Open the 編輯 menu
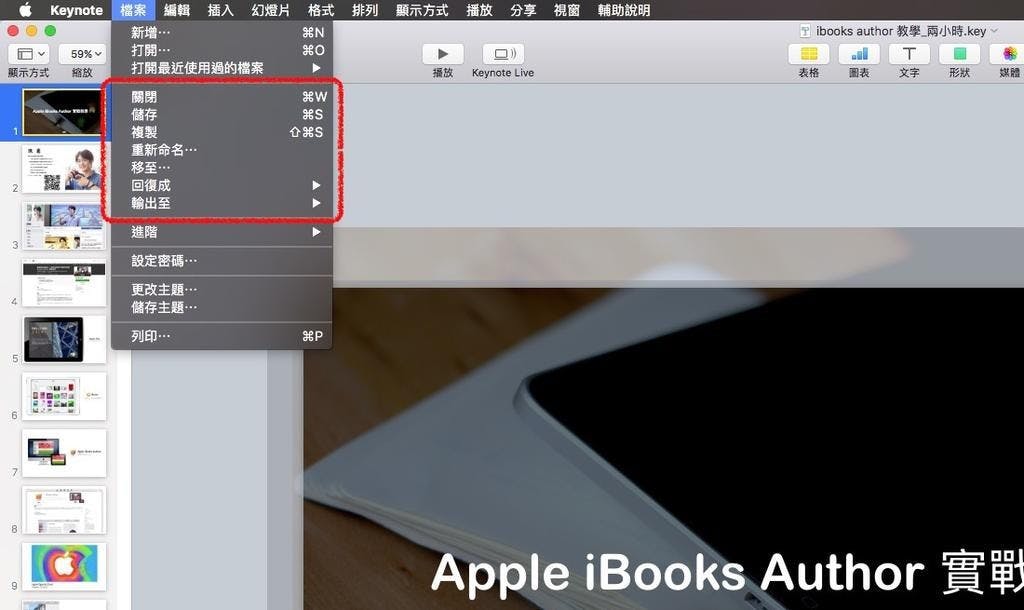The width and height of the screenshot is (1024, 610). (176, 10)
